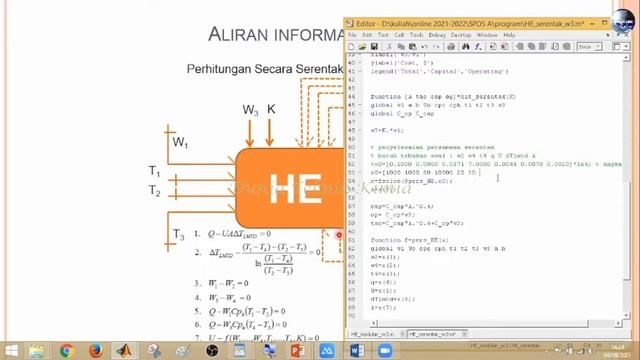Screen dimensions: 640x360
Task: Click the taskbar clock in system tray
Action: pos(616,351)
